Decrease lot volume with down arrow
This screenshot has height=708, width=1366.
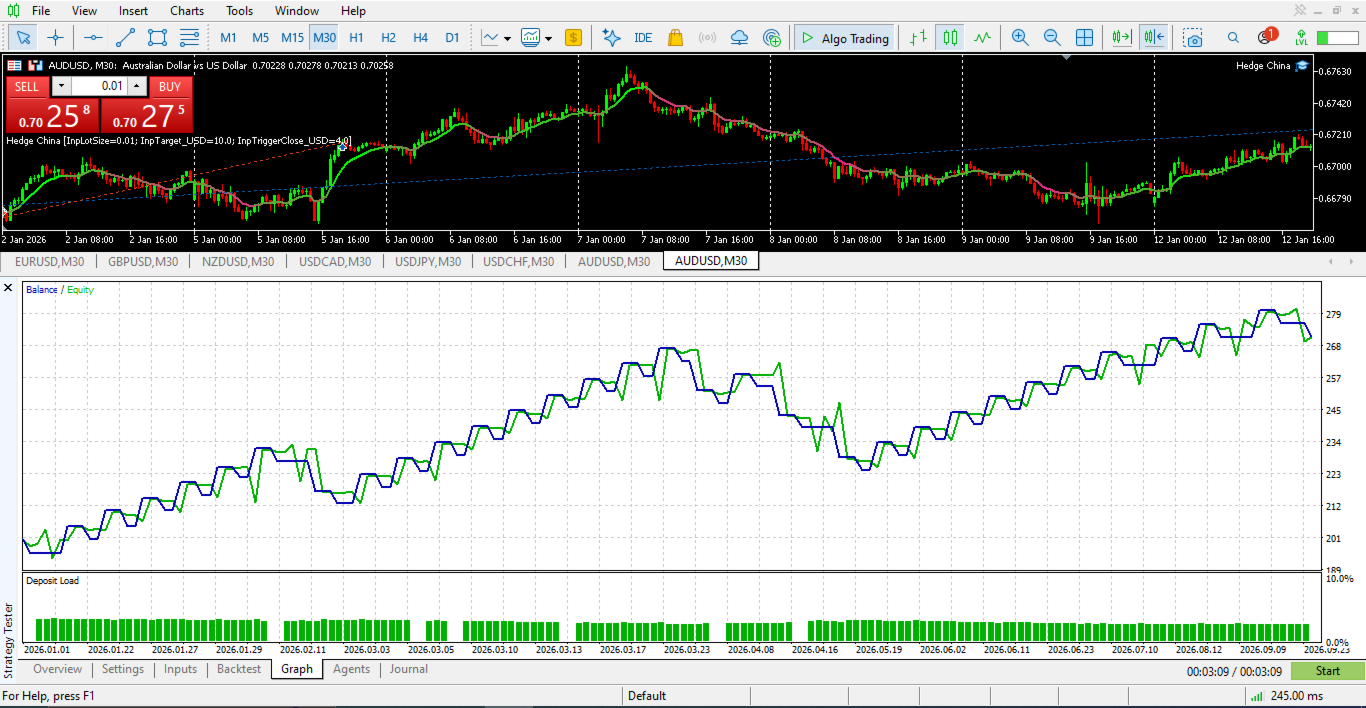pos(60,86)
